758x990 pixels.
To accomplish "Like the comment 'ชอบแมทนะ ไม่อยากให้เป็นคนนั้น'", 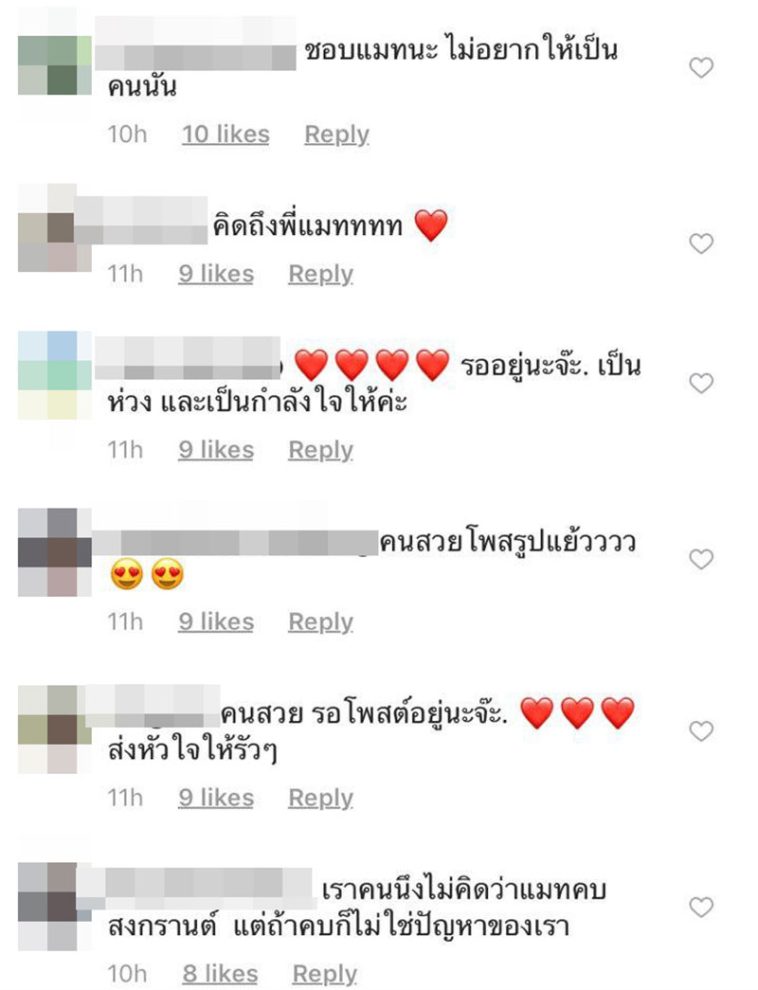I will pos(701,68).
